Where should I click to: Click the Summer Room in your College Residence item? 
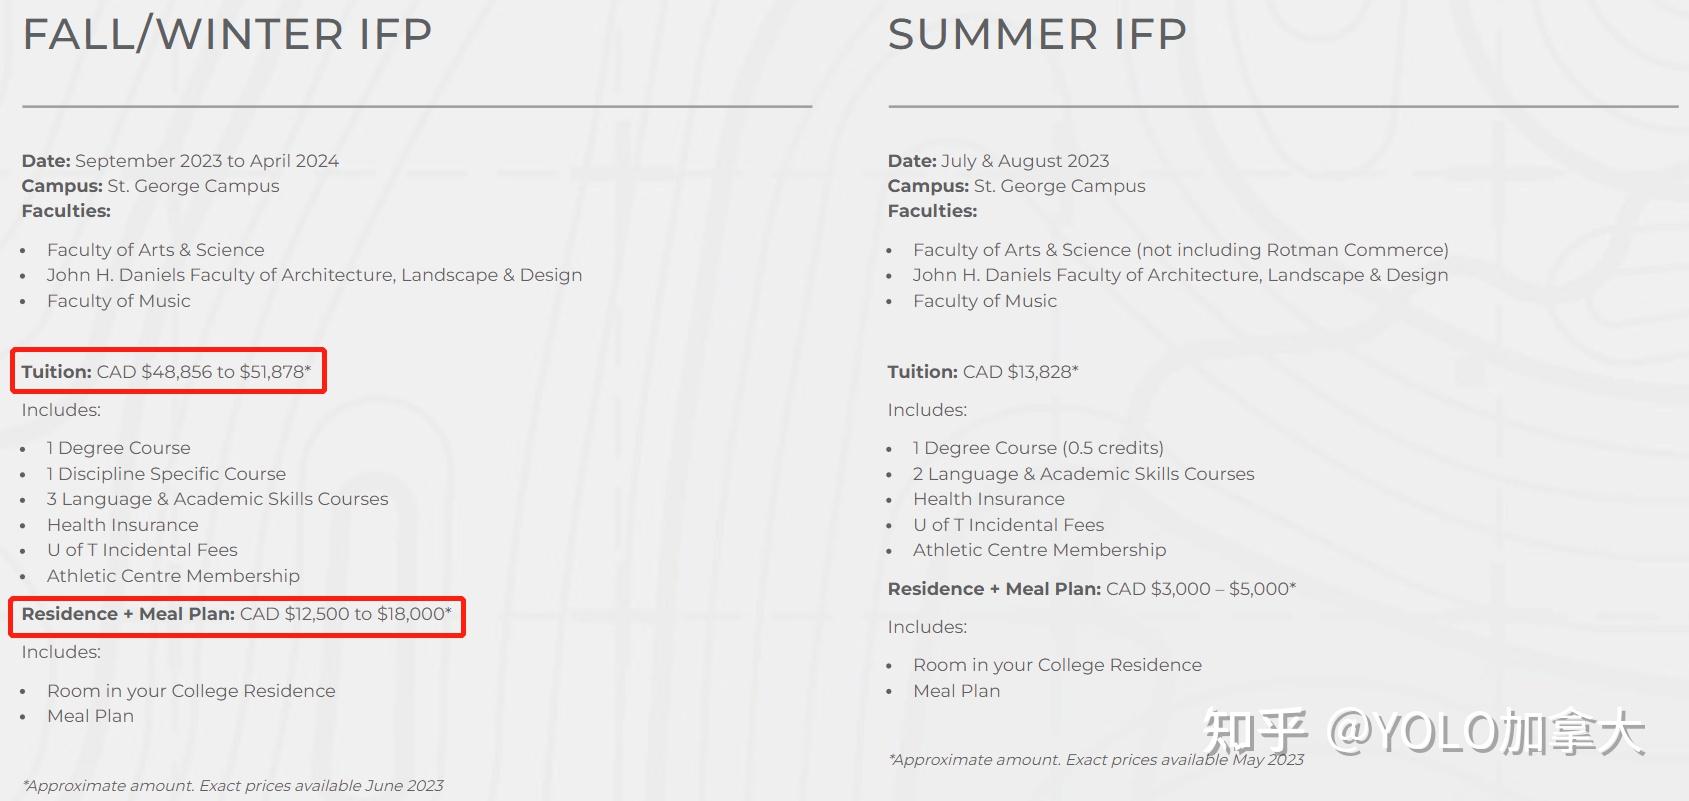coord(1057,665)
